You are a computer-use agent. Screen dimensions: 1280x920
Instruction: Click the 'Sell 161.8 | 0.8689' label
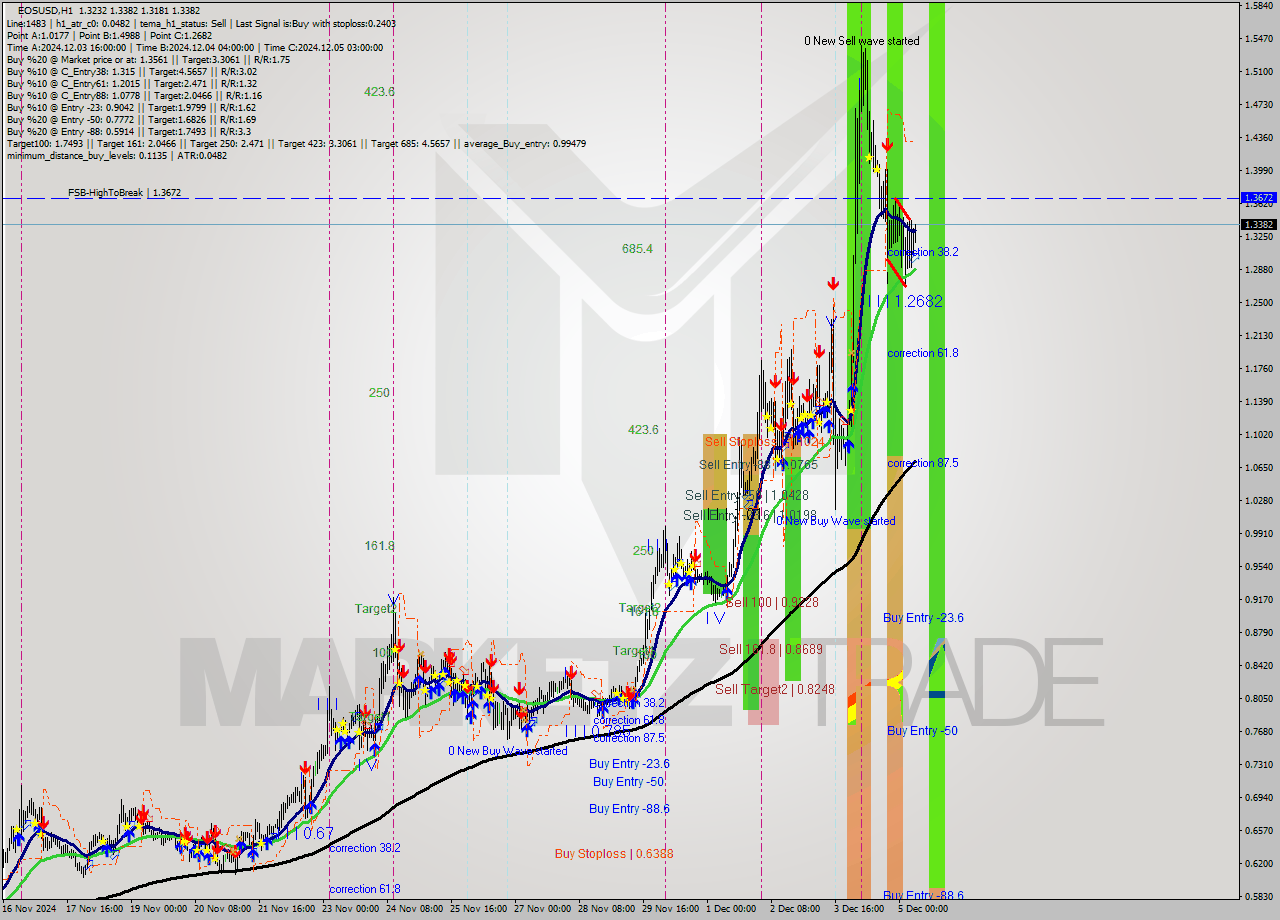(x=771, y=649)
